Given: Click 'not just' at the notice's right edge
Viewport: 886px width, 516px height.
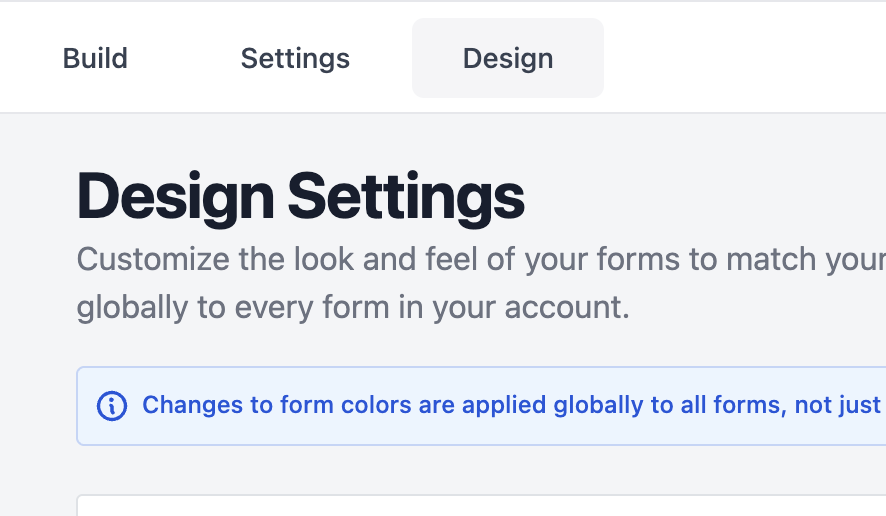Looking at the screenshot, I should (x=838, y=405).
